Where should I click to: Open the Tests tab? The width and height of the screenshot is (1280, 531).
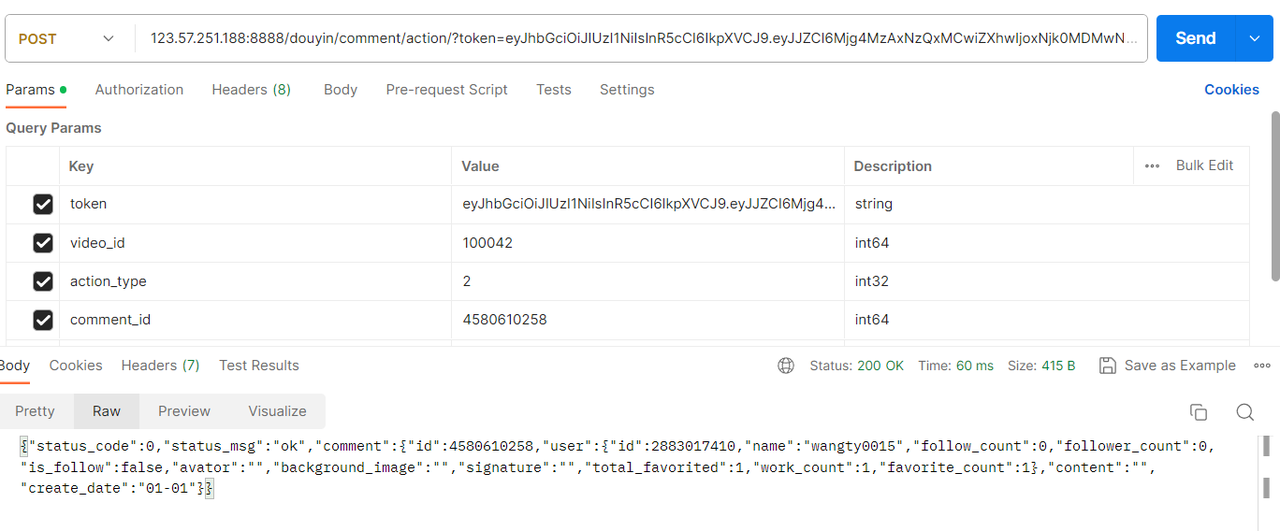pos(553,89)
